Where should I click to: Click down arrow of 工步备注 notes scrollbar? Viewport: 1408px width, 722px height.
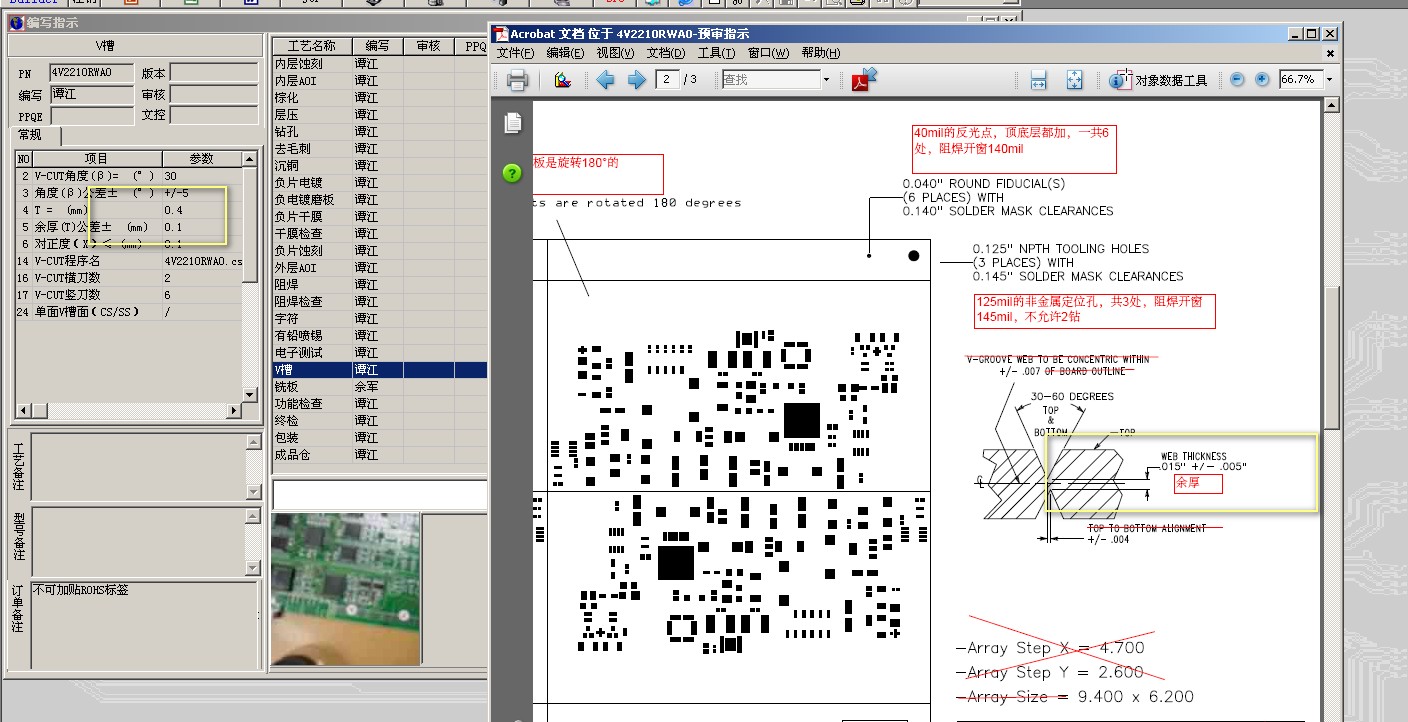[x=253, y=492]
